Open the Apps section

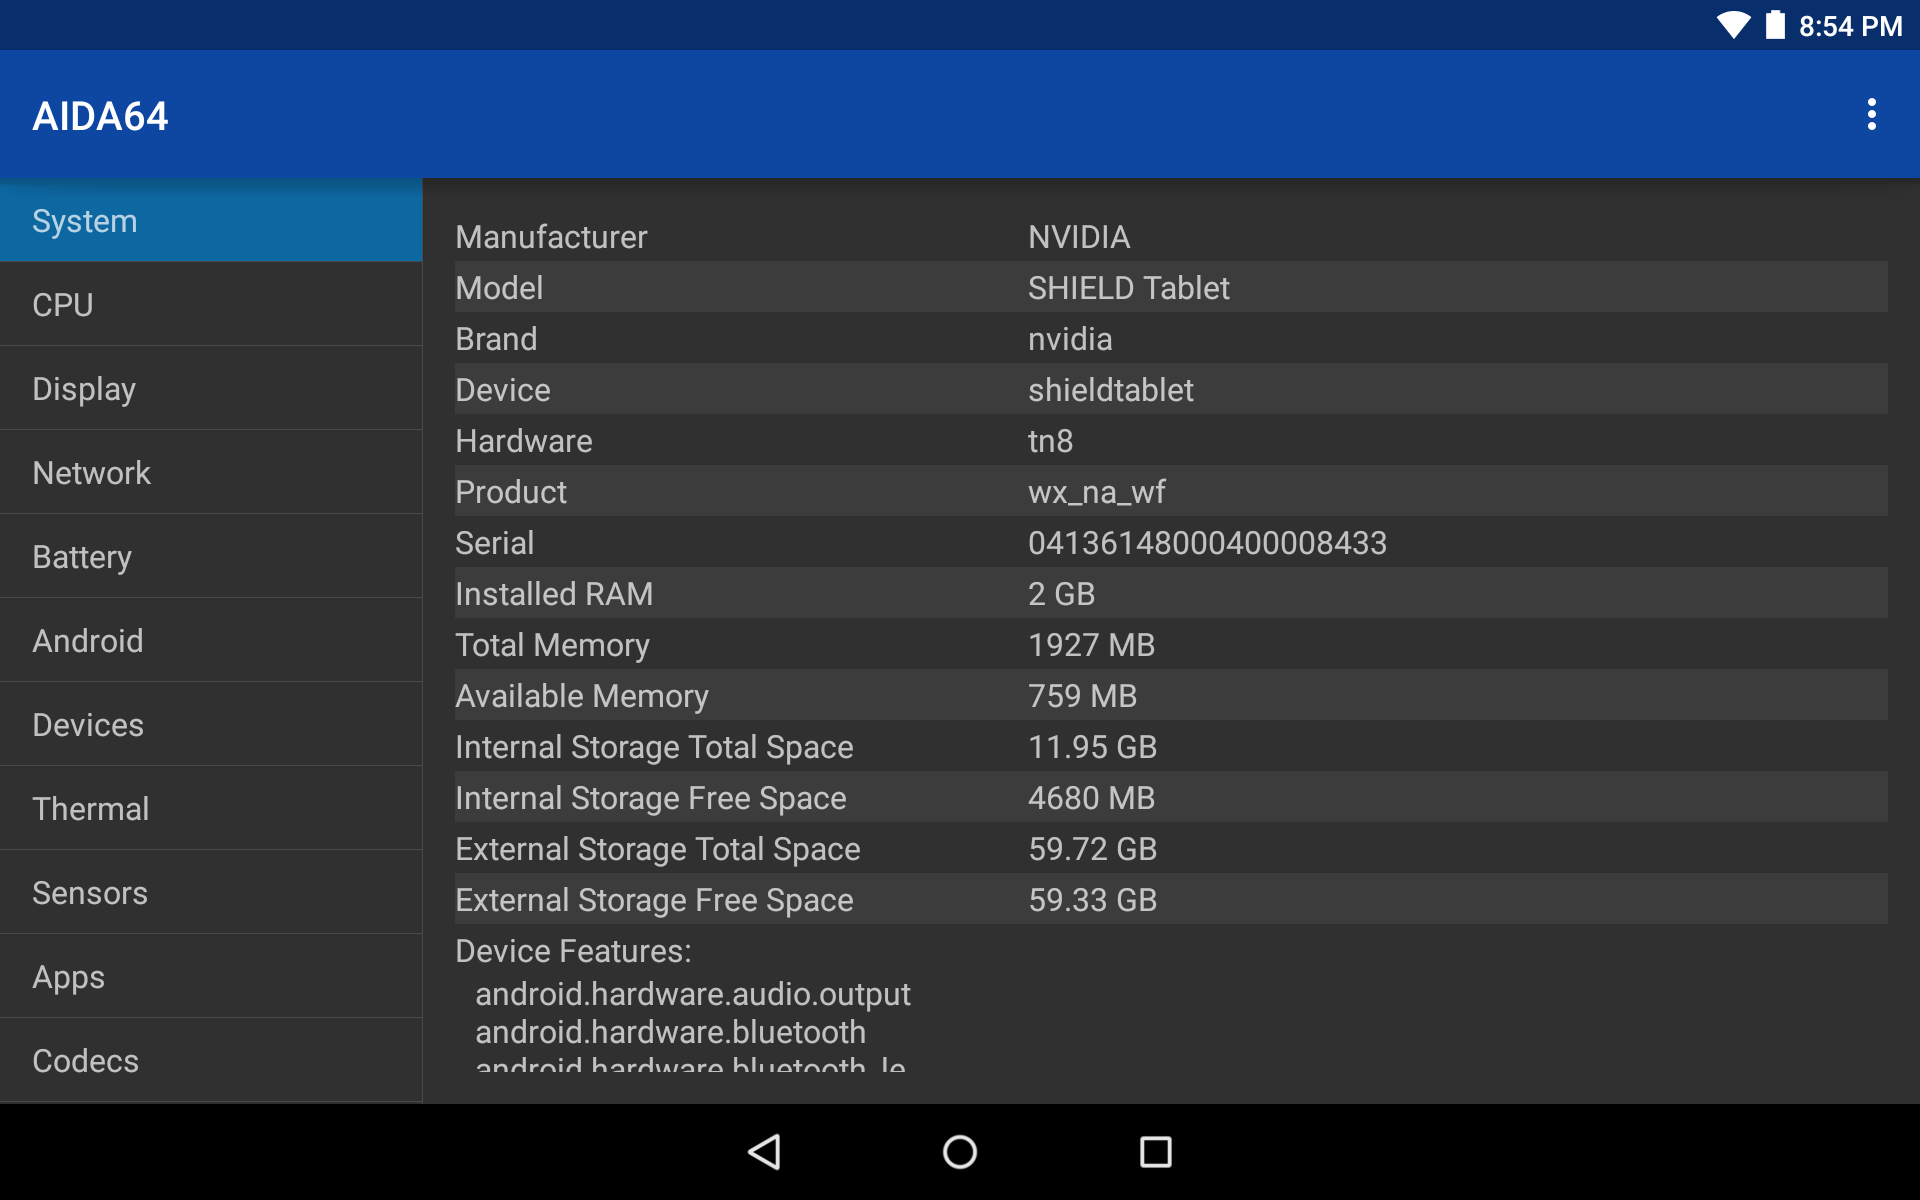(211, 977)
